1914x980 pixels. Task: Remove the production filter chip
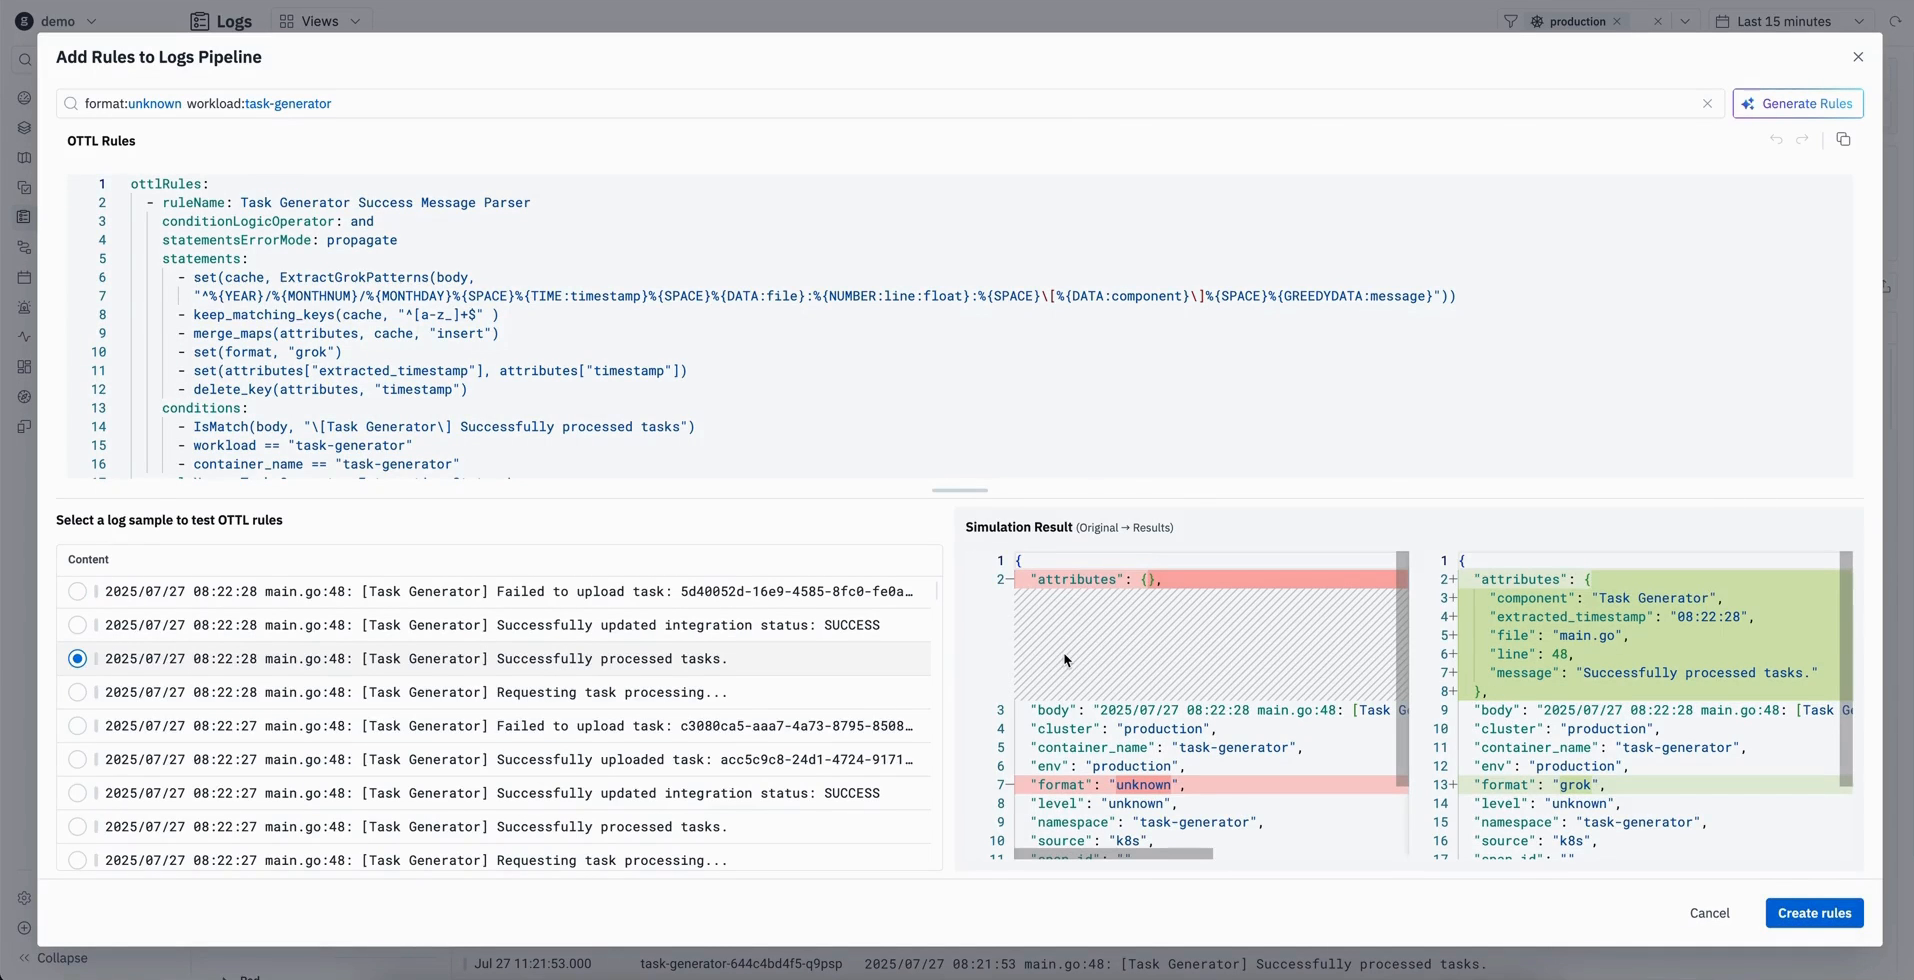tap(1616, 21)
